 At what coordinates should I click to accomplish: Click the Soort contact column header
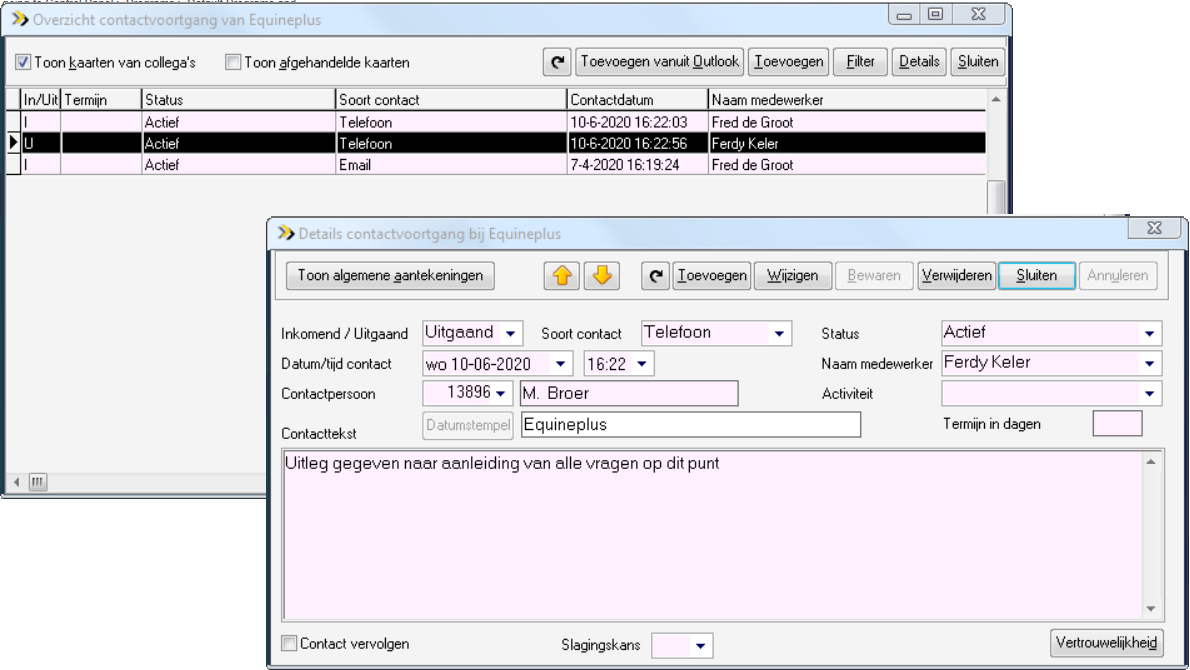click(x=450, y=100)
